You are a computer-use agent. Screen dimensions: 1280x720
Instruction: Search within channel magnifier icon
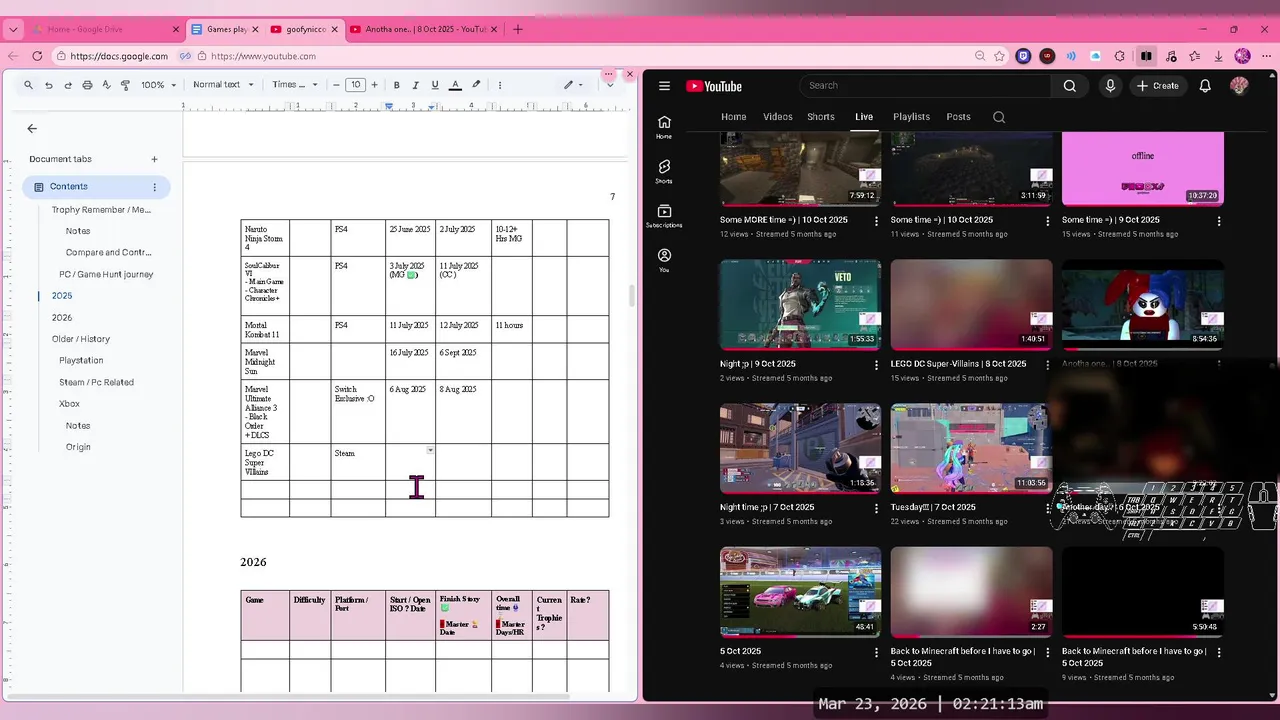click(x=999, y=117)
